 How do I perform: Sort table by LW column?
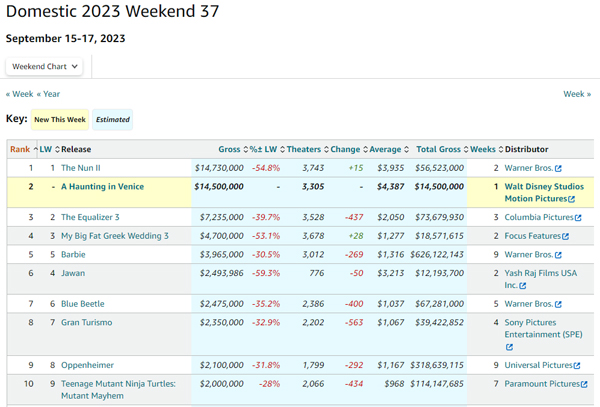49,149
